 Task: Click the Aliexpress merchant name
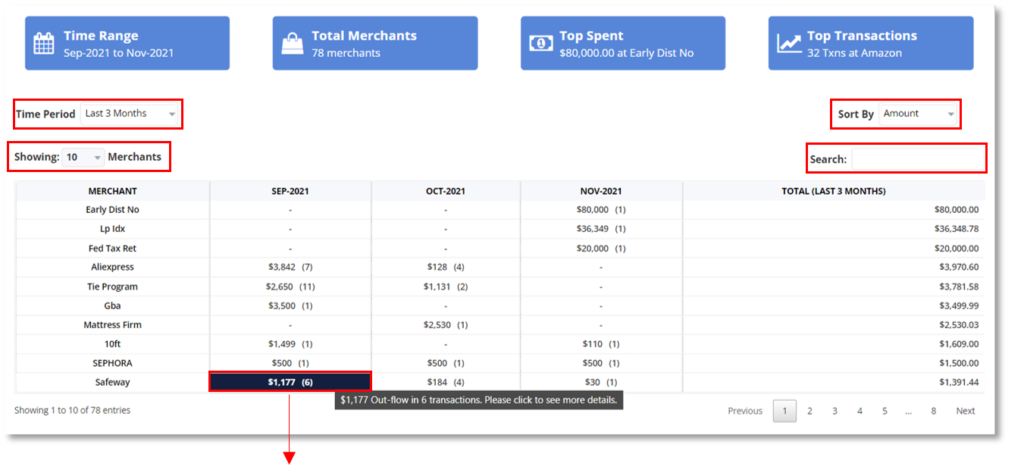[x=112, y=267]
